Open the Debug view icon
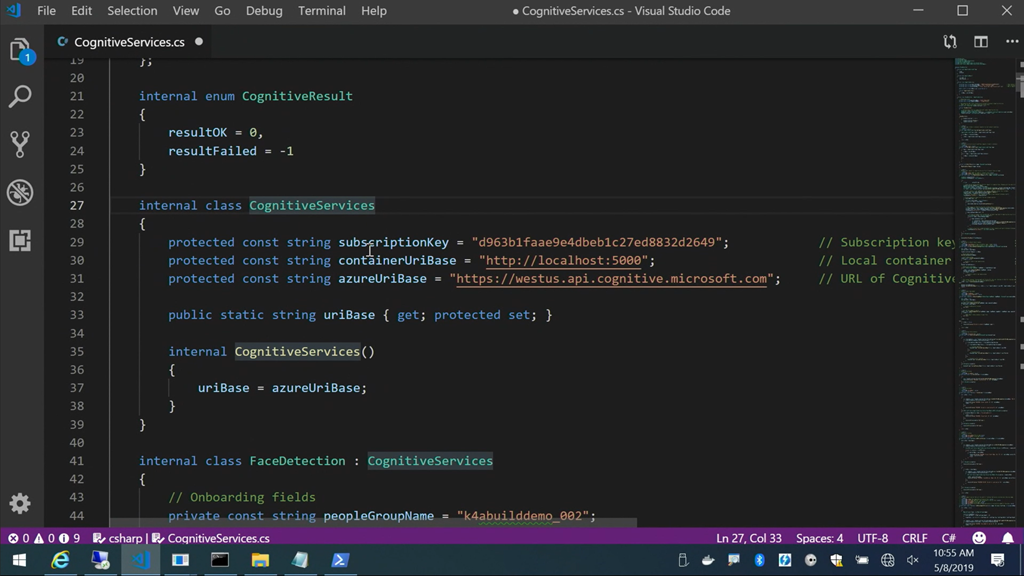Screen dimensions: 1024x576 pos(20,192)
